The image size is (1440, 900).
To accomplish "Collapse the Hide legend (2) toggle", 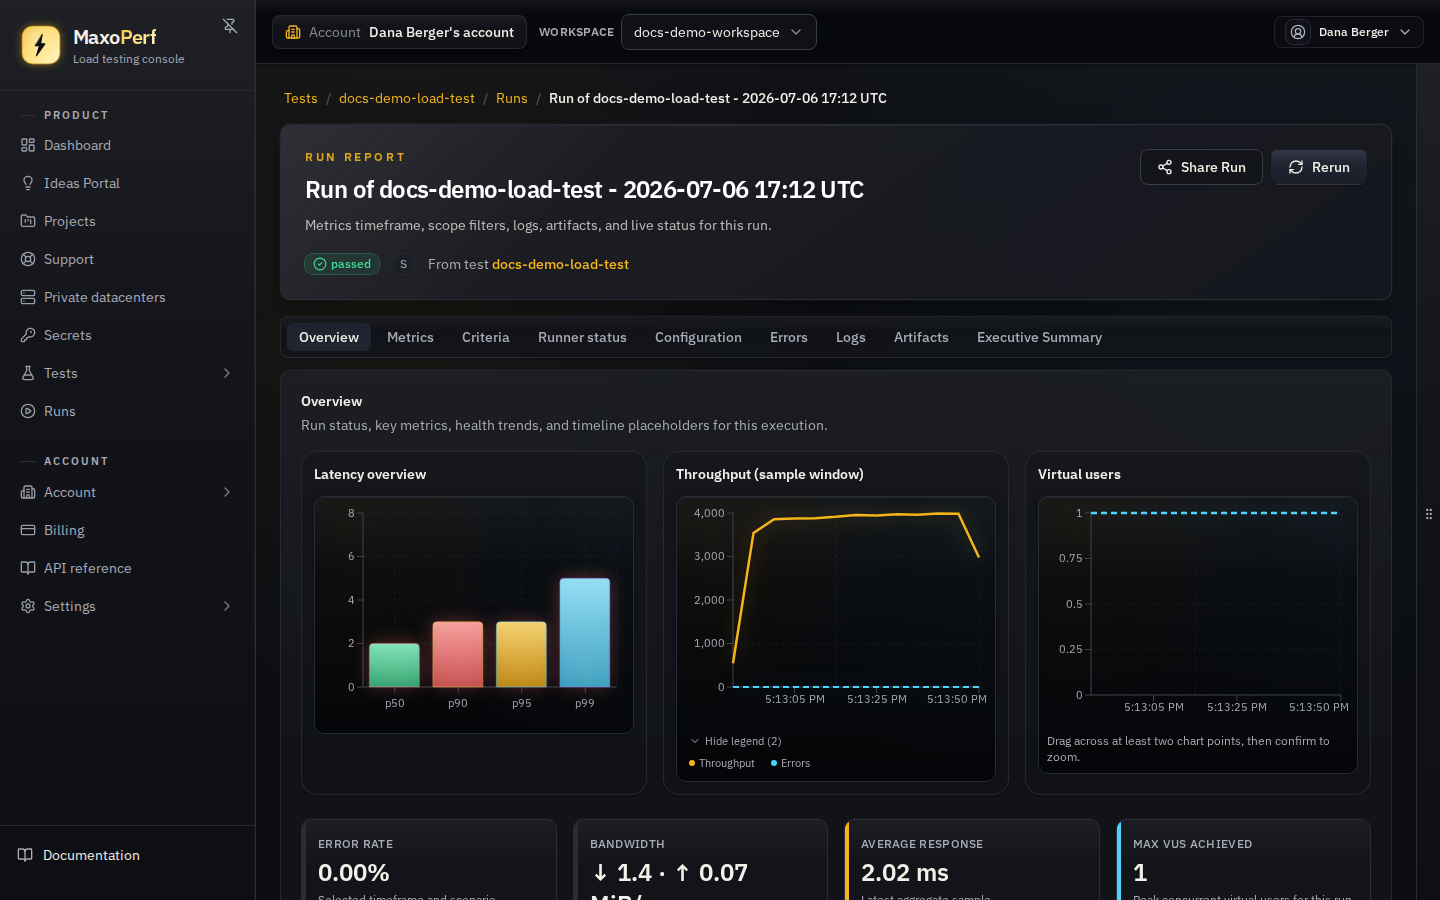I will (735, 741).
